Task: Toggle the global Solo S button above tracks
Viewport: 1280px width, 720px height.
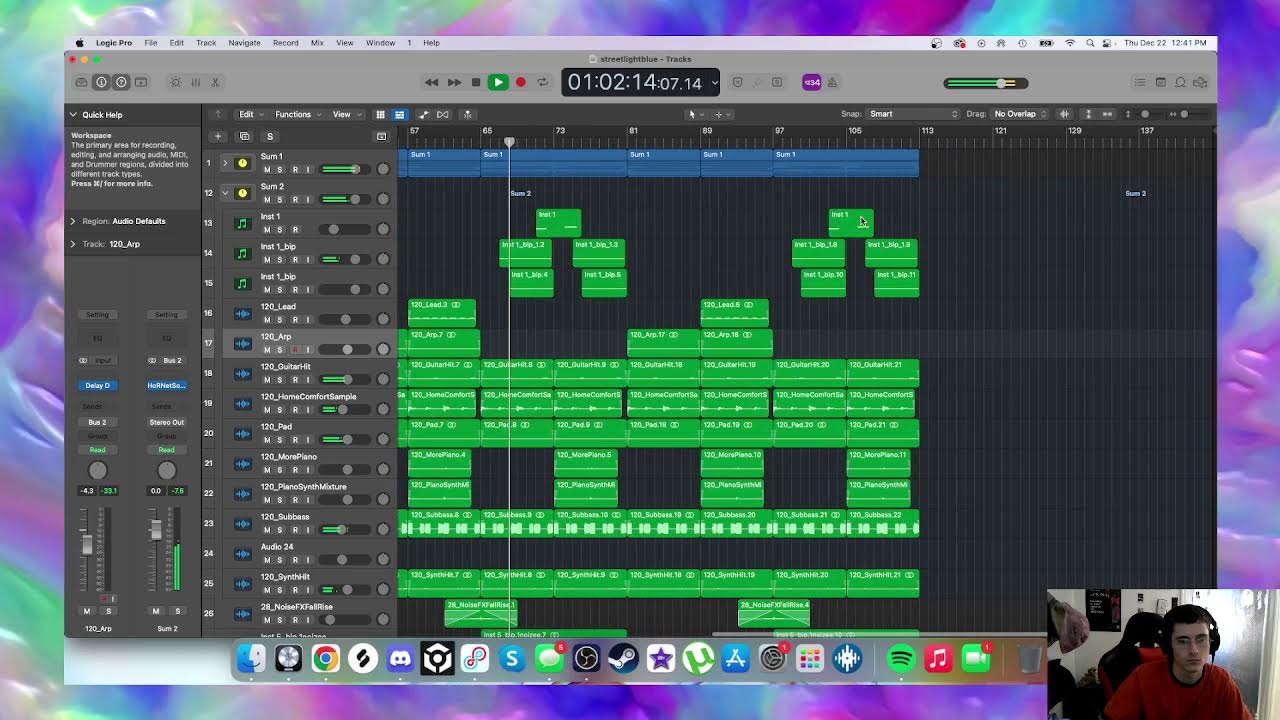Action: (x=269, y=136)
